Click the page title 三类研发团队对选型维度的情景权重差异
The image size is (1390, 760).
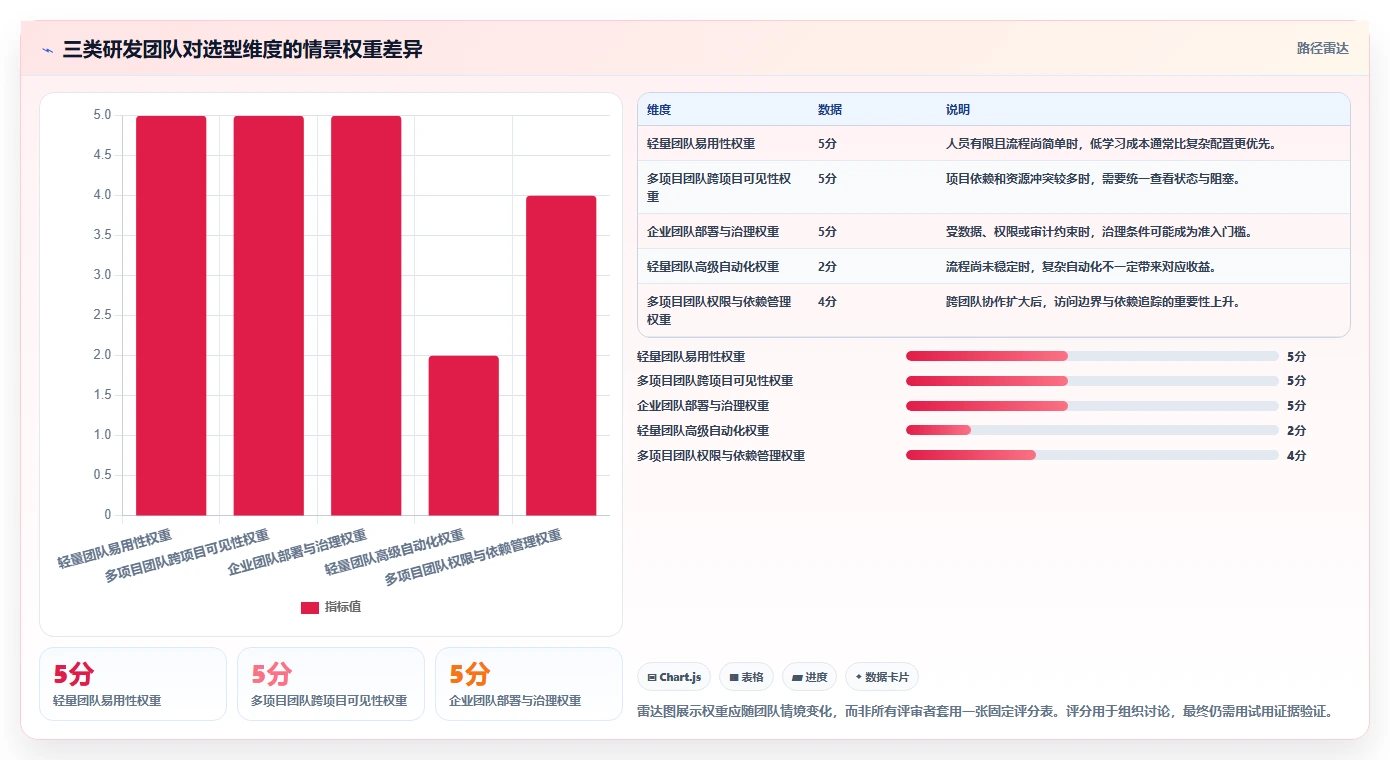[242, 49]
